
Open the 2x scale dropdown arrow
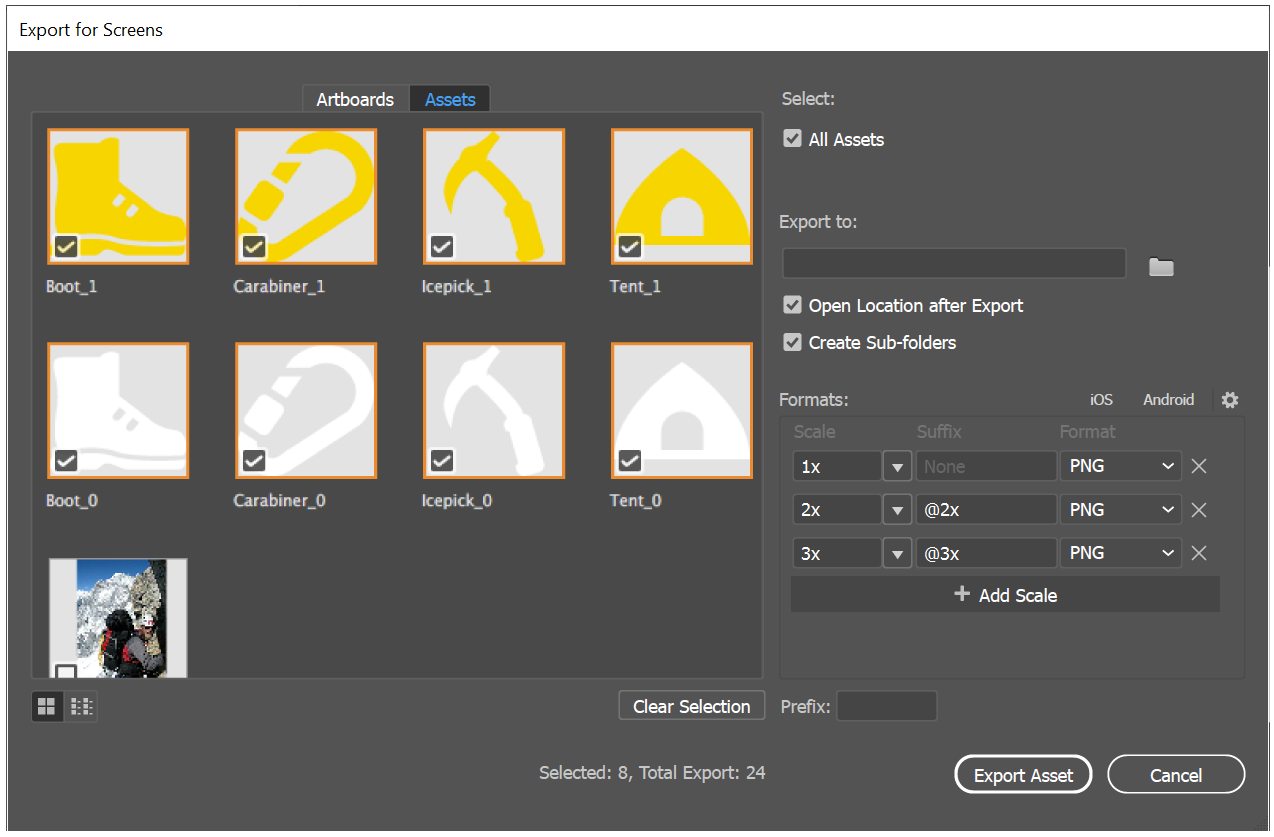pos(897,510)
